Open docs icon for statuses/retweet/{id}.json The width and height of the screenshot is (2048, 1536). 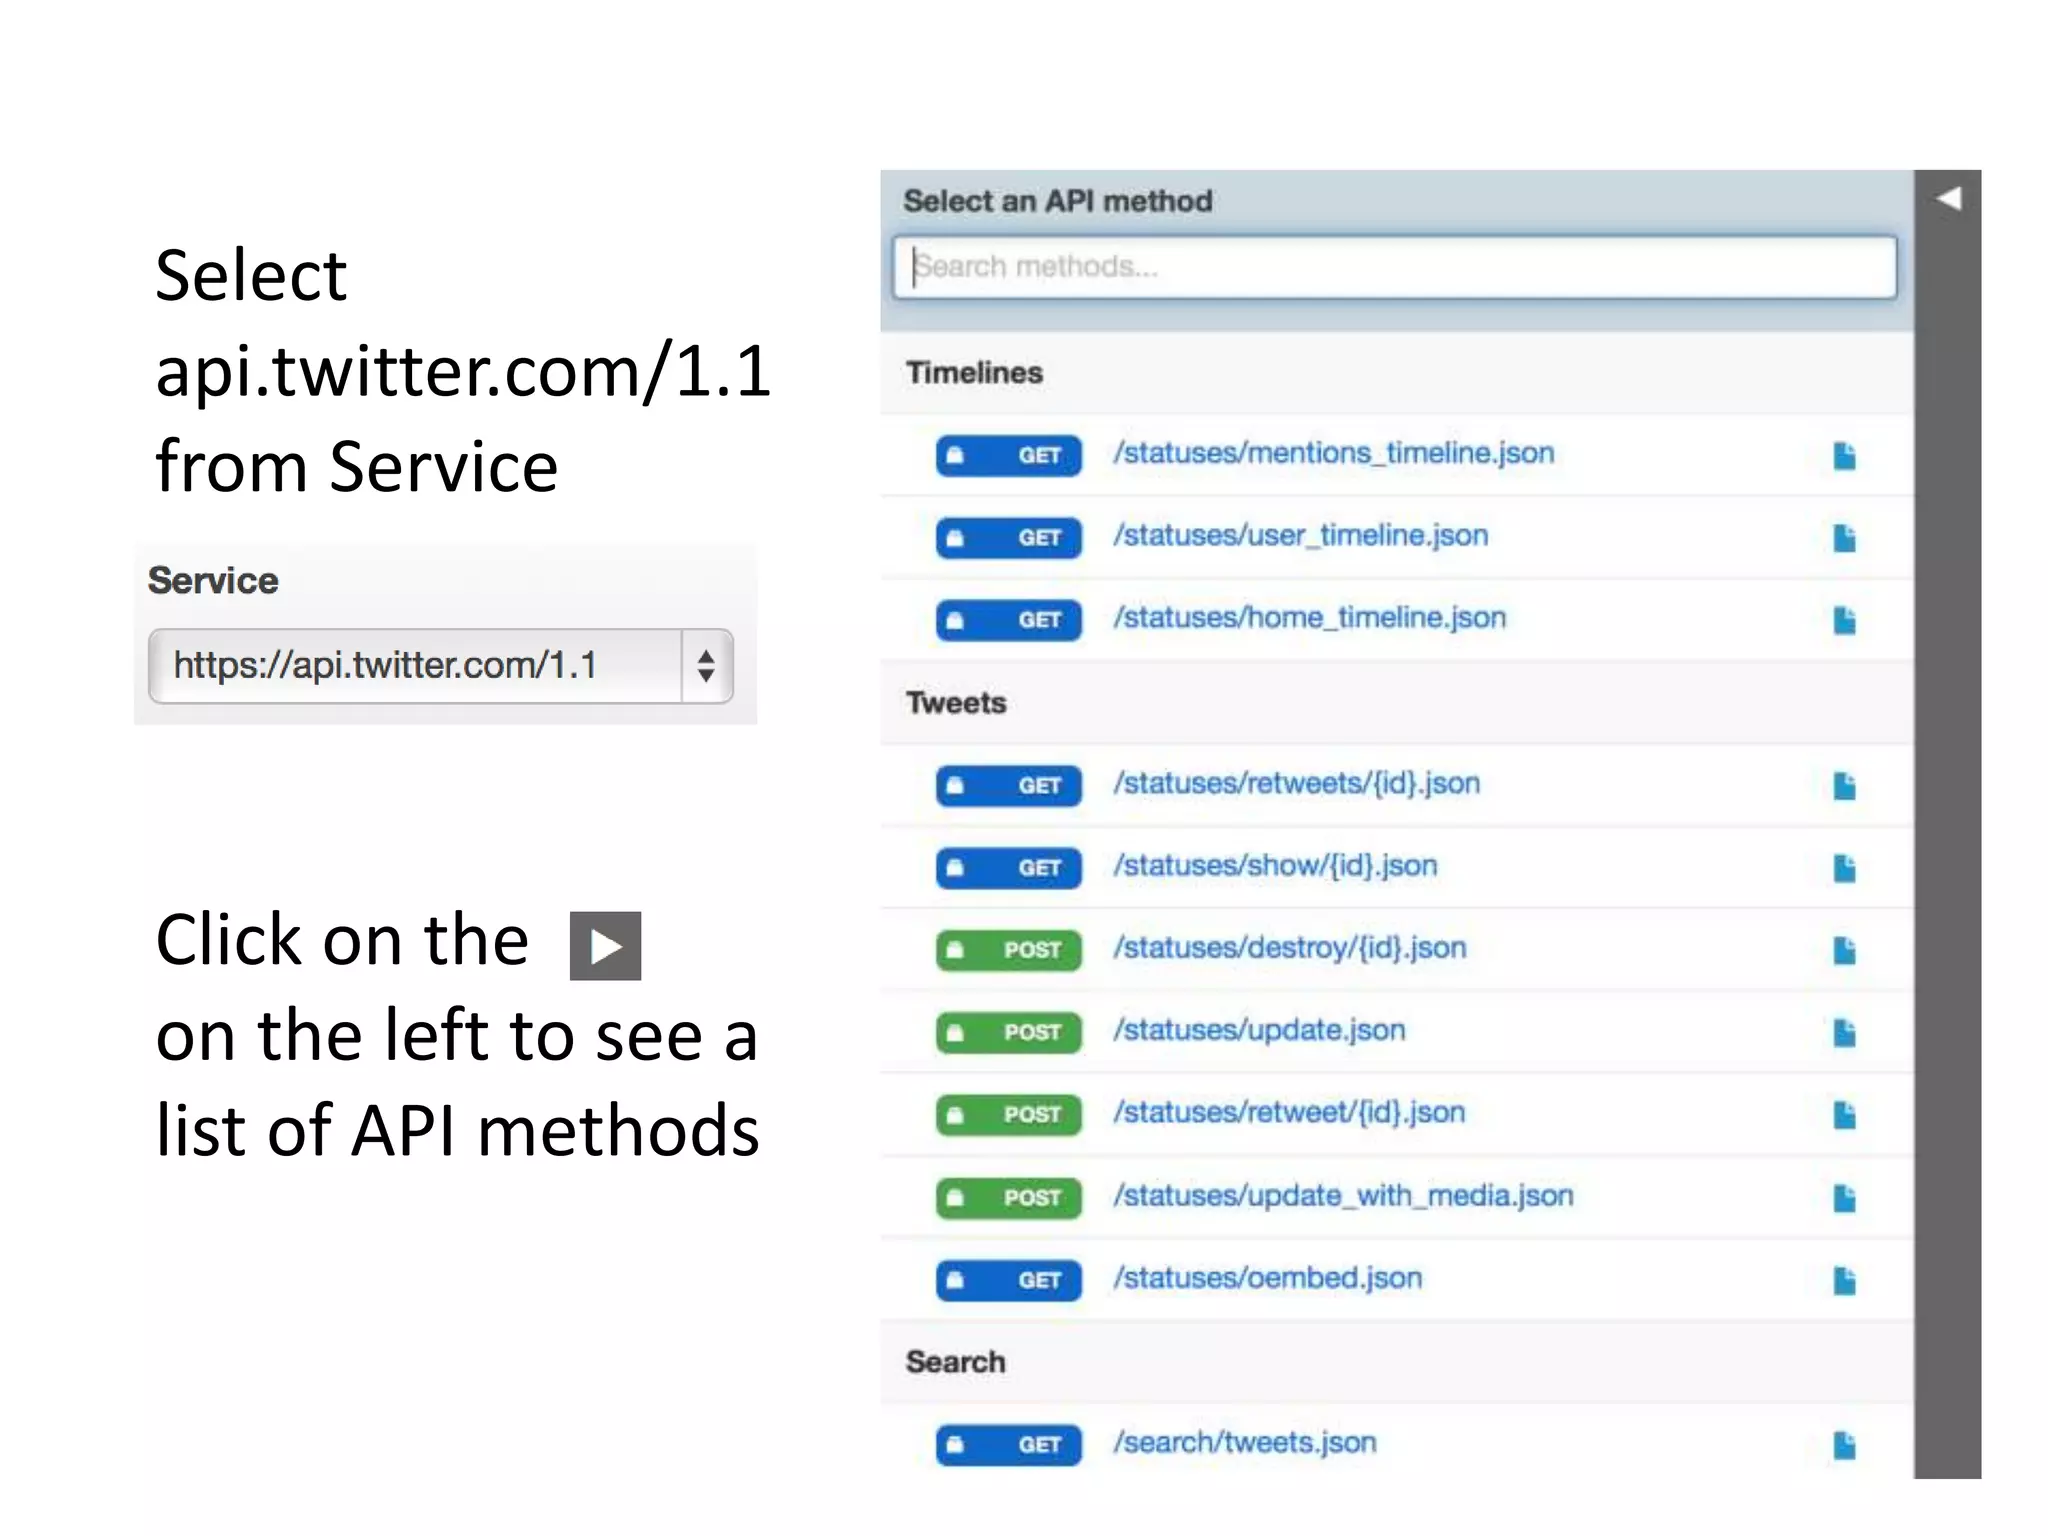1844,1114
